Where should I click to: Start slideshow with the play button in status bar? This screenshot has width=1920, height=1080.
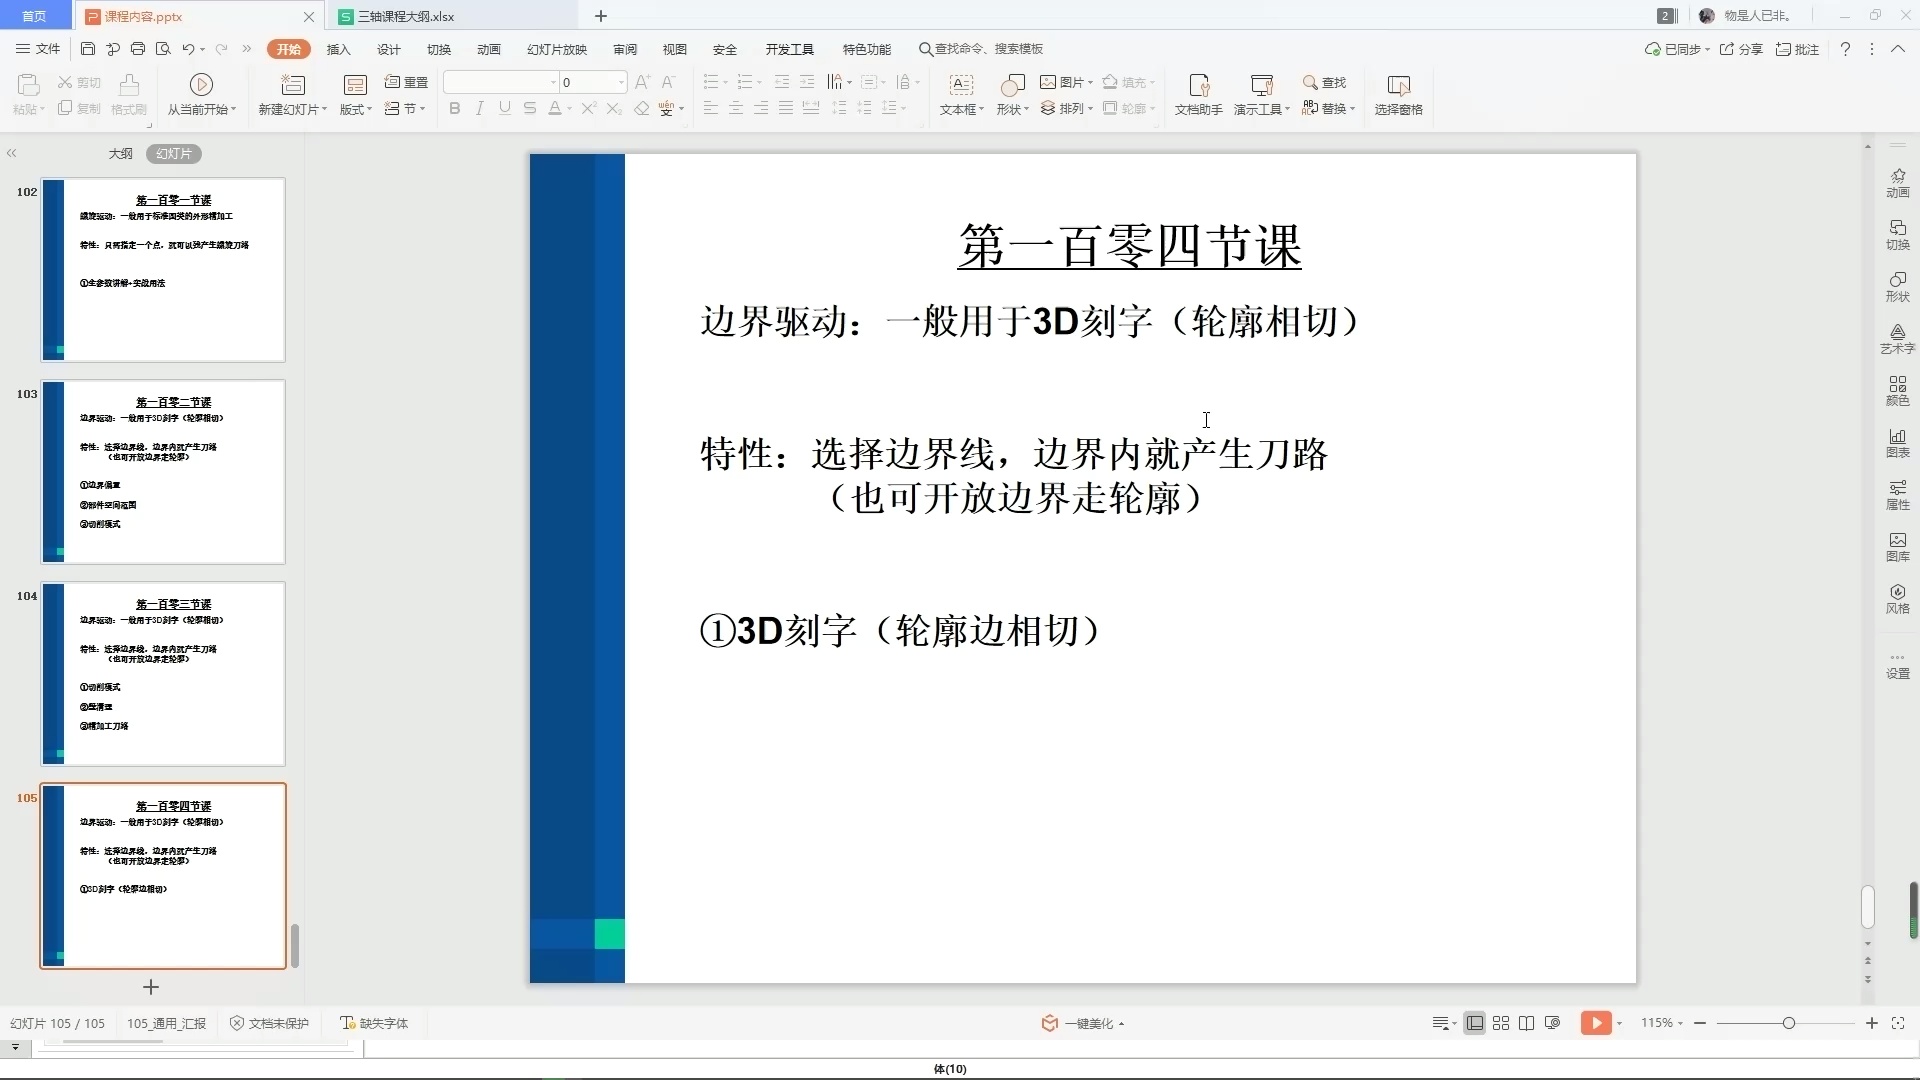(x=1595, y=1023)
